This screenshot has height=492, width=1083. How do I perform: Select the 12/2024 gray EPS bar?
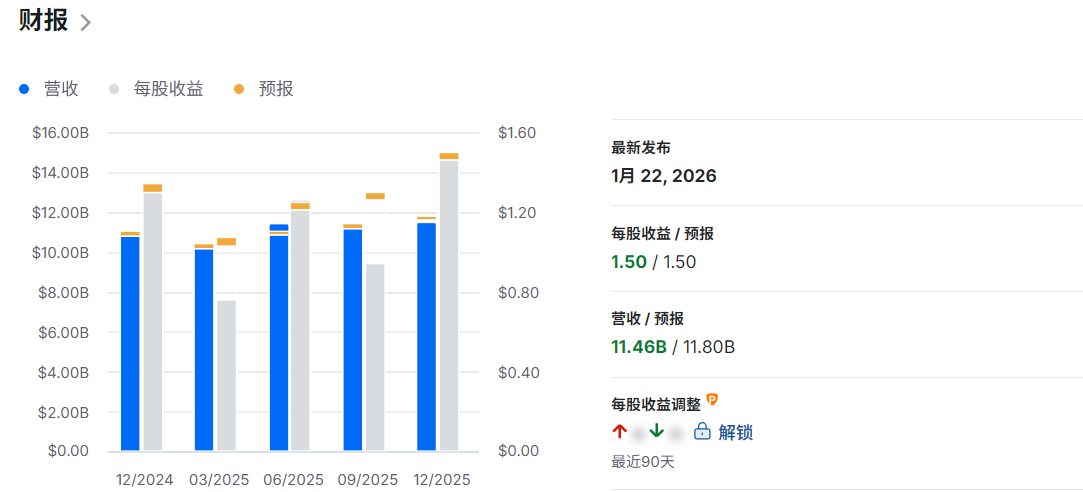point(153,321)
